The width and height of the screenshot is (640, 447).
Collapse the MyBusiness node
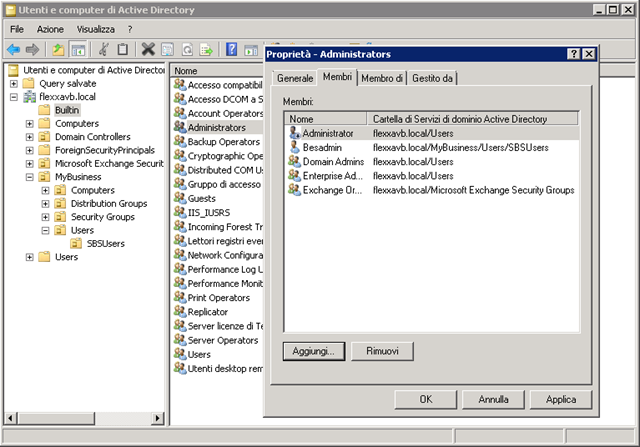[x=29, y=177]
